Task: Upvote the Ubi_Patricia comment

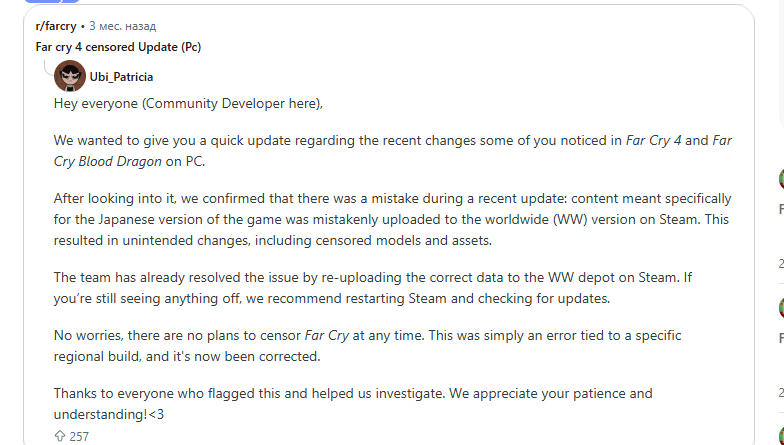Action: tap(60, 436)
